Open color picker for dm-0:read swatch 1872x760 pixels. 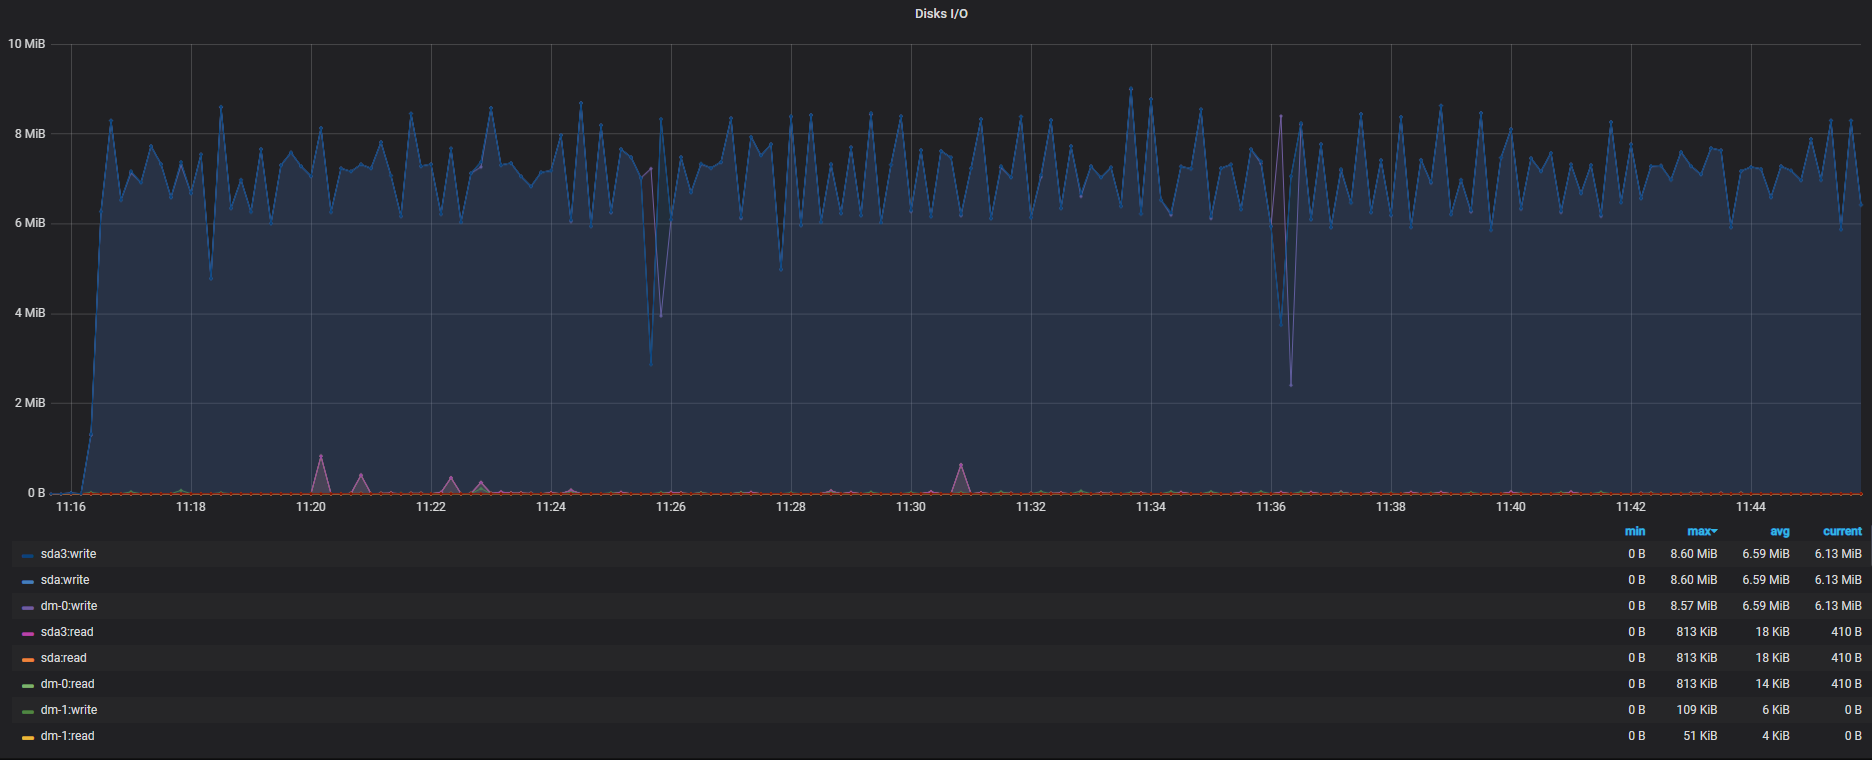point(28,685)
